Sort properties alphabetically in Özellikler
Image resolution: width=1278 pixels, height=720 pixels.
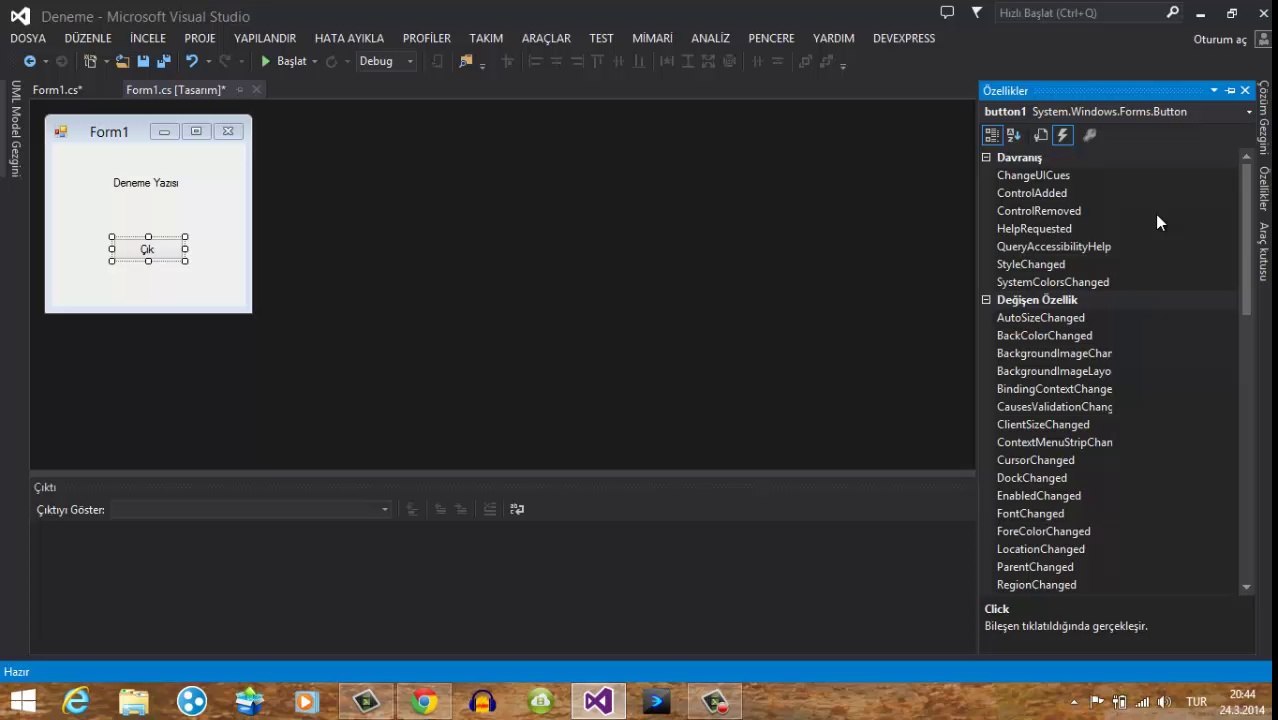tap(1014, 135)
